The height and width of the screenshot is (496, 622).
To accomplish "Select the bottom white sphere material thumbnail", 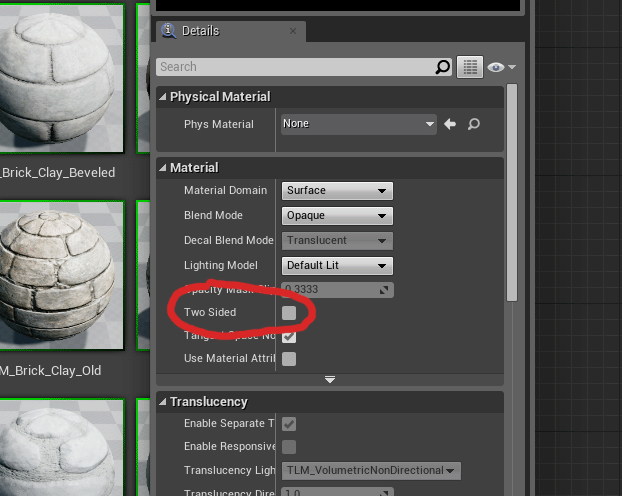I will (61, 448).
